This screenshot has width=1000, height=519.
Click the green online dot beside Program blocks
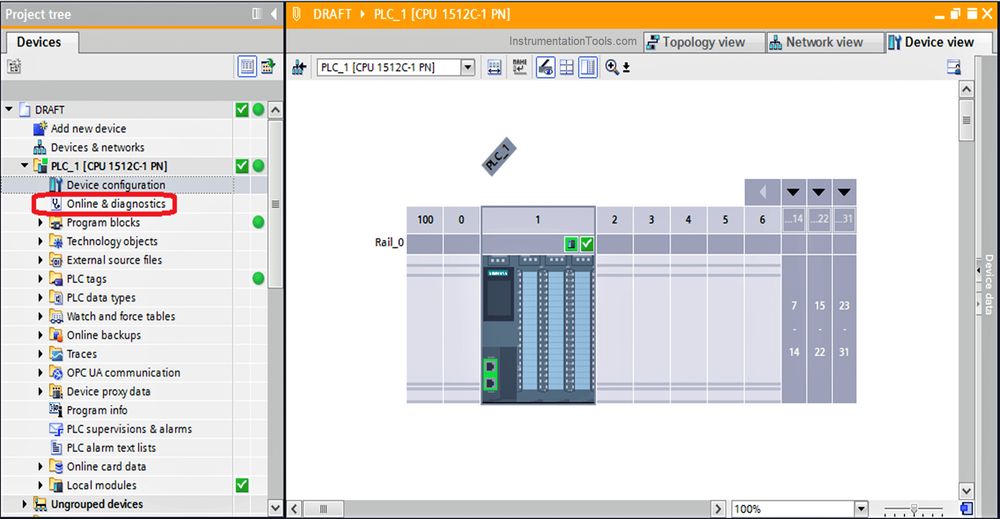tap(258, 223)
